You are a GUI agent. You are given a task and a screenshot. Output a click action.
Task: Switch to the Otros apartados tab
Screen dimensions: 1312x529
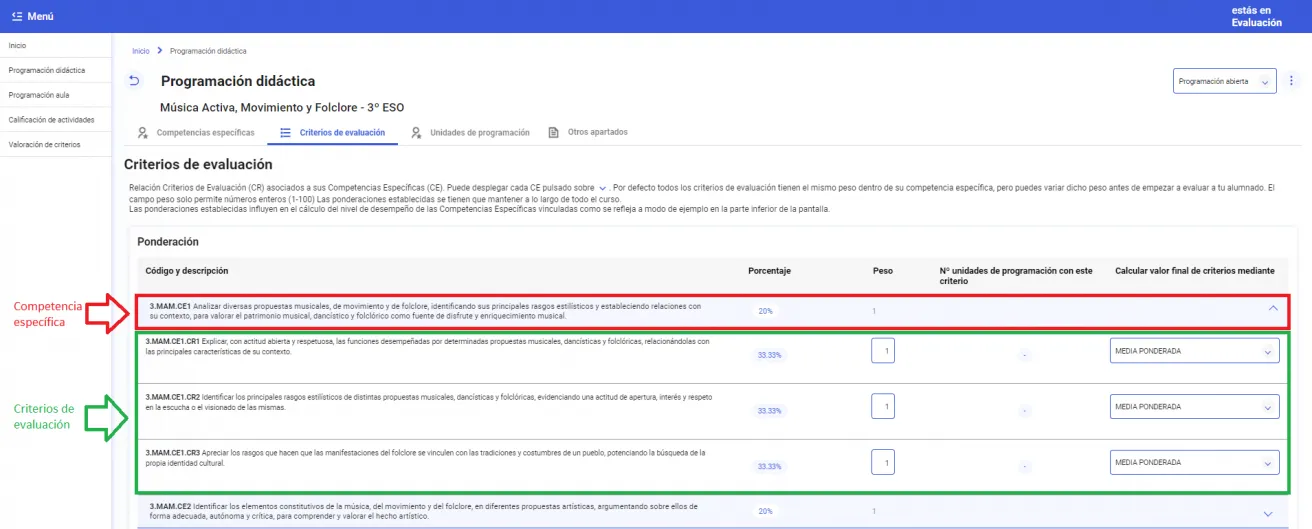pyautogui.click(x=597, y=132)
